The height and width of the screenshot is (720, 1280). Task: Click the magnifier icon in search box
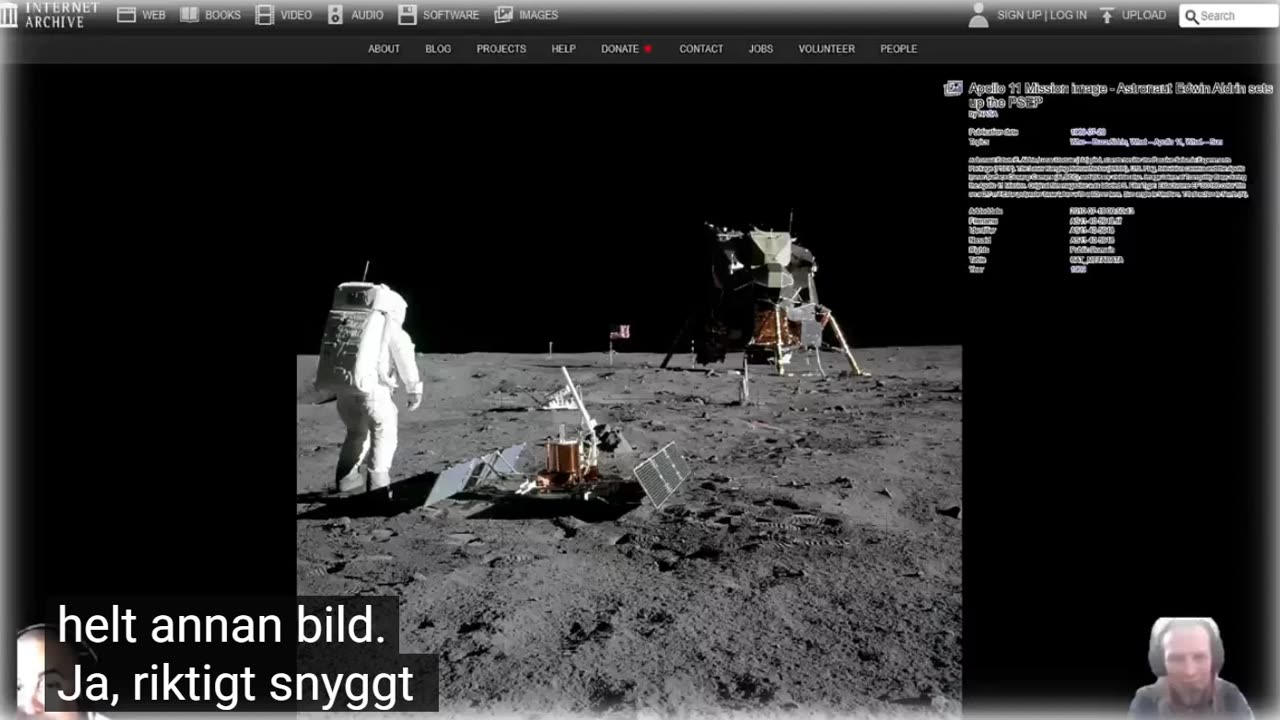pyautogui.click(x=1191, y=16)
